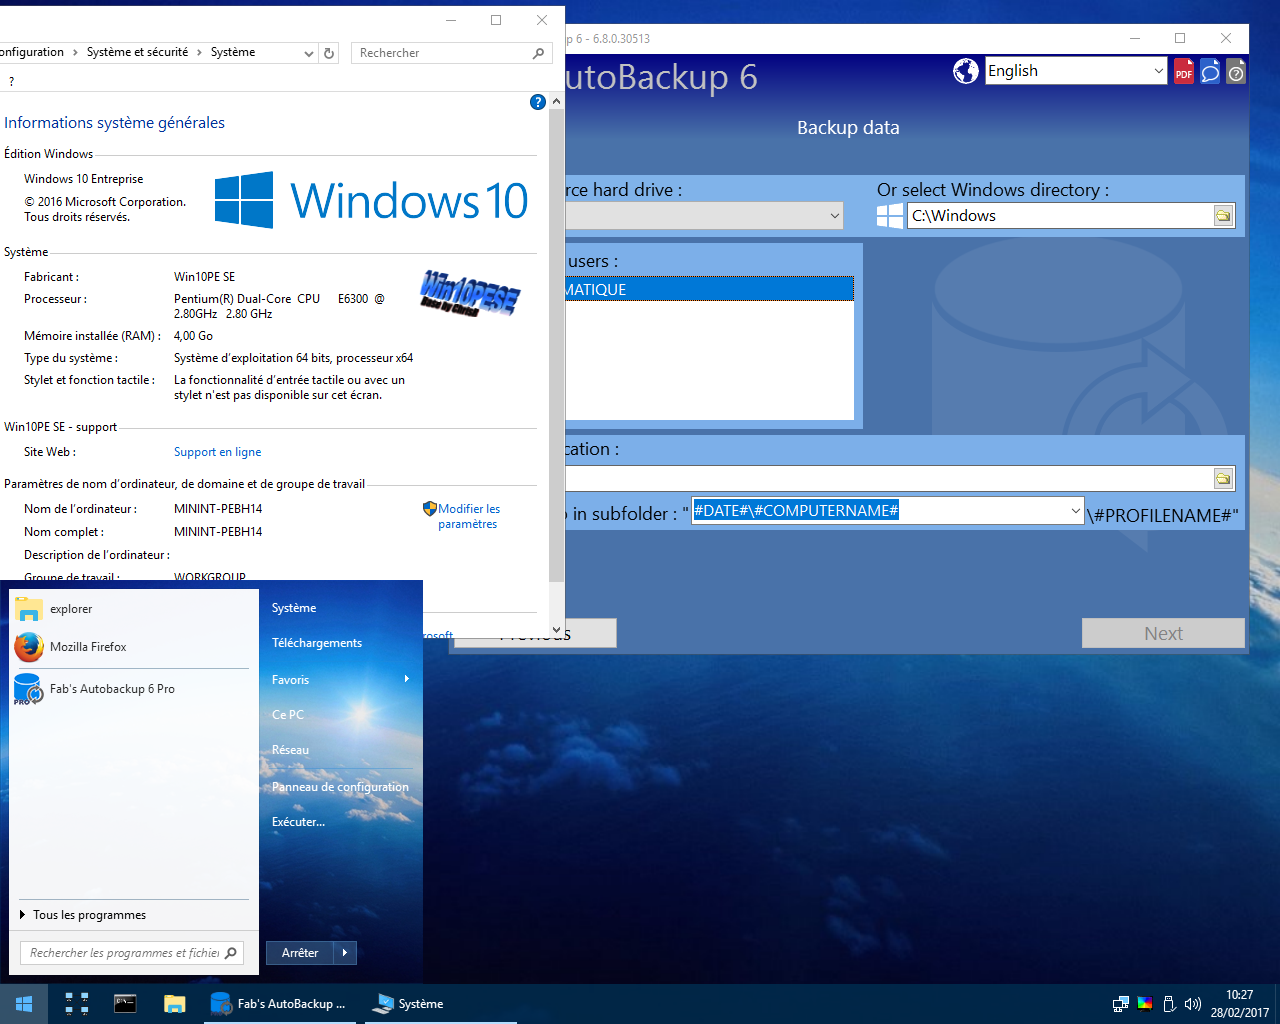Open the English language dropdown
This screenshot has height=1024, width=1280.
[x=1158, y=71]
